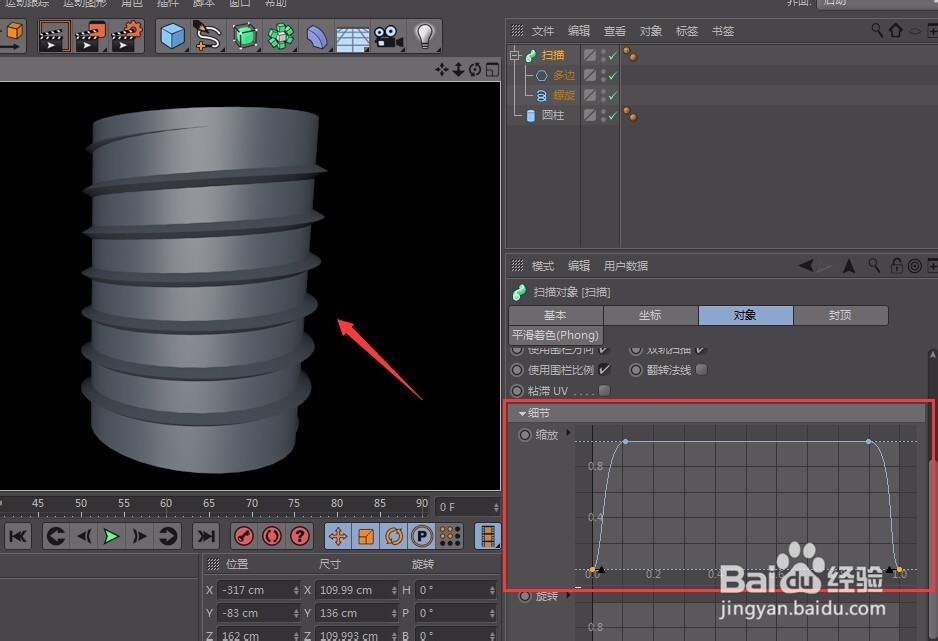Click the render settings clapperboard with gear
Viewport: 938px width, 641px height.
tap(126, 38)
